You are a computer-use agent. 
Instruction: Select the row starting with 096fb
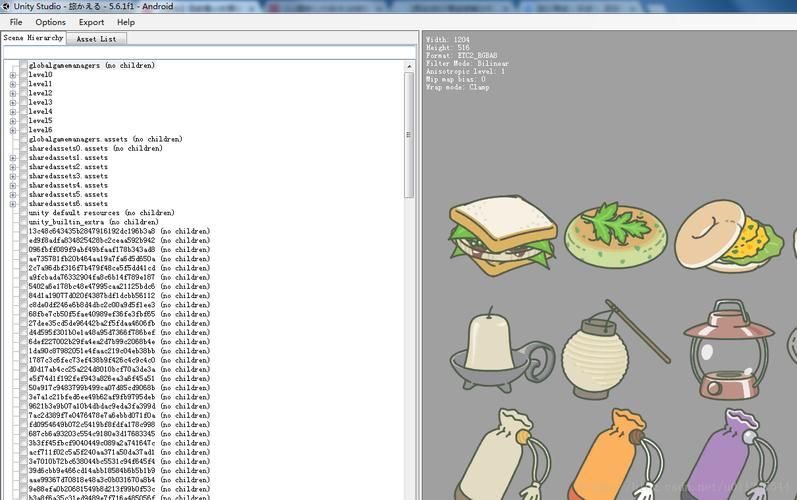[x=119, y=249]
